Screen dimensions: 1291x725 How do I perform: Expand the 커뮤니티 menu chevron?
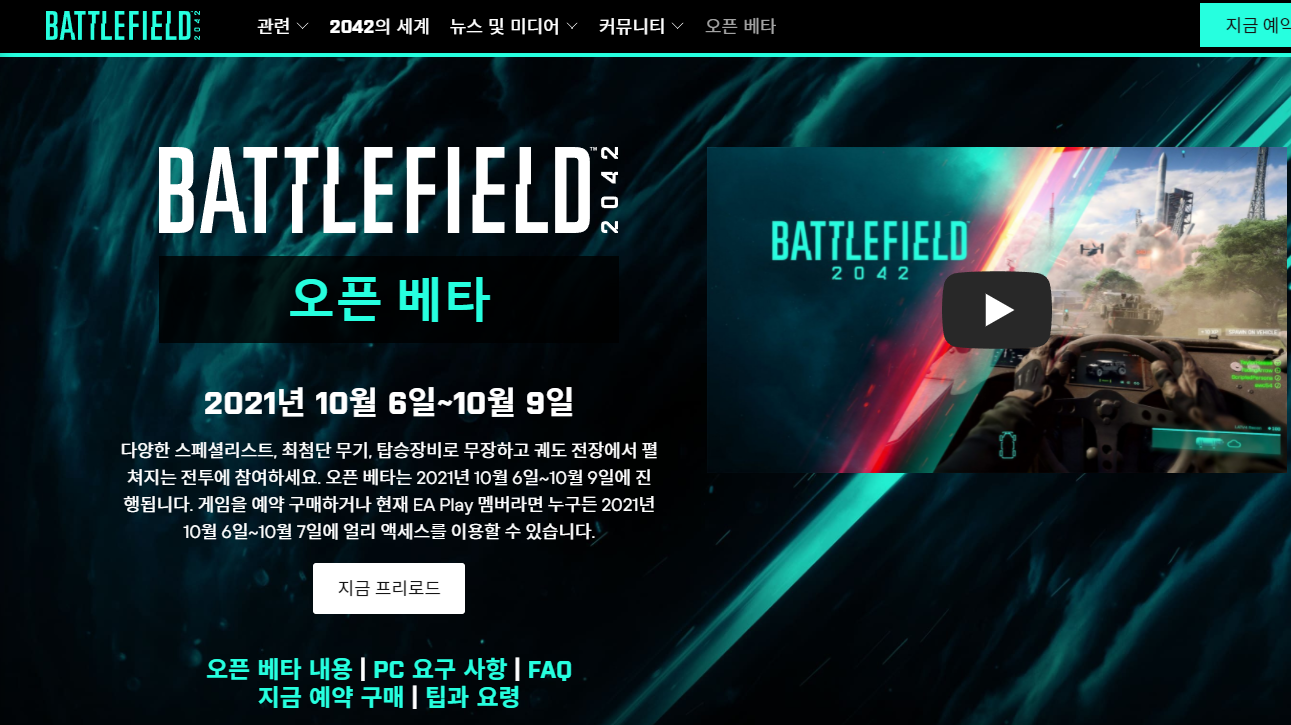[678, 27]
